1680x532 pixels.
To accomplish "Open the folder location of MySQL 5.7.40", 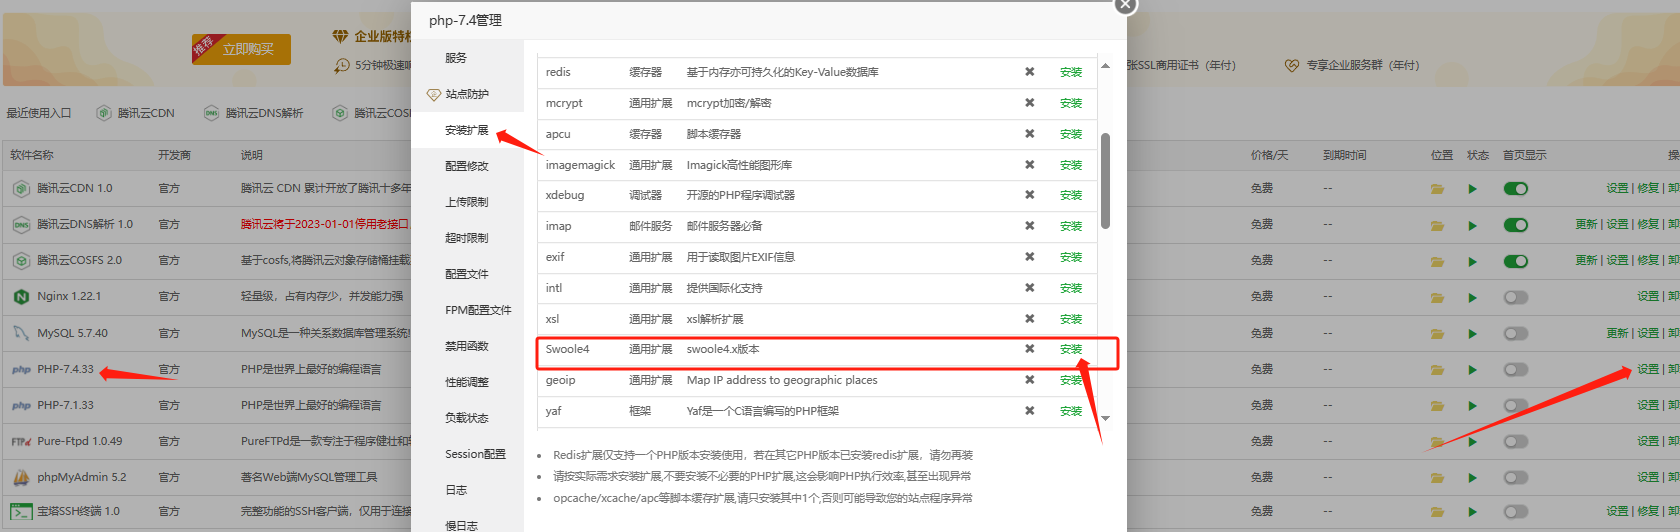I will pyautogui.click(x=1437, y=333).
